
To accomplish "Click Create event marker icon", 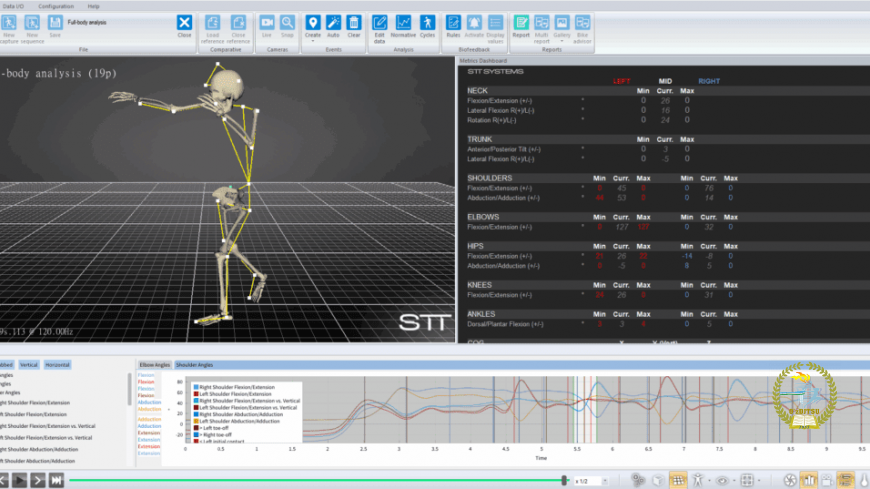I will click(x=313, y=23).
